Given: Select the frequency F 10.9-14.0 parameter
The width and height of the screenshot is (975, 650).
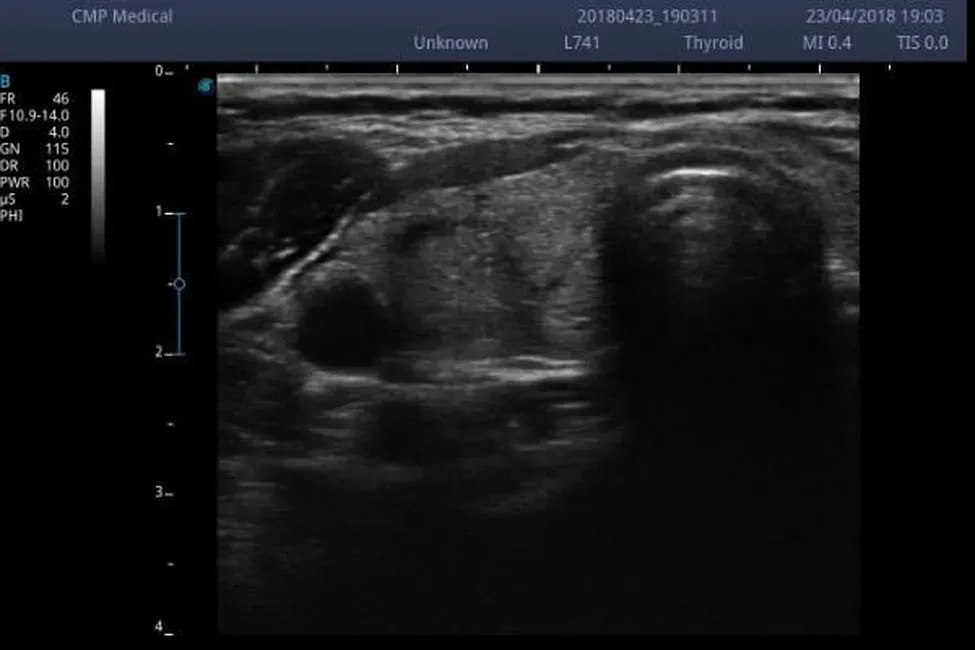Looking at the screenshot, I should (x=35, y=113).
